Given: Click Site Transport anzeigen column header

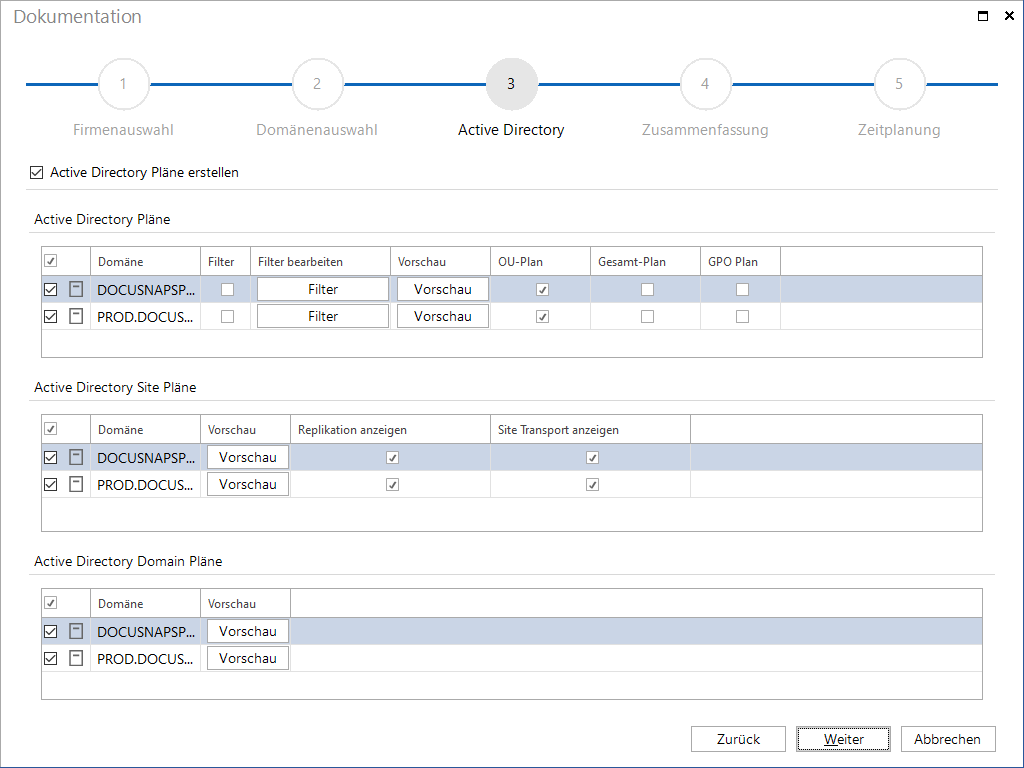Looking at the screenshot, I should [x=590, y=429].
